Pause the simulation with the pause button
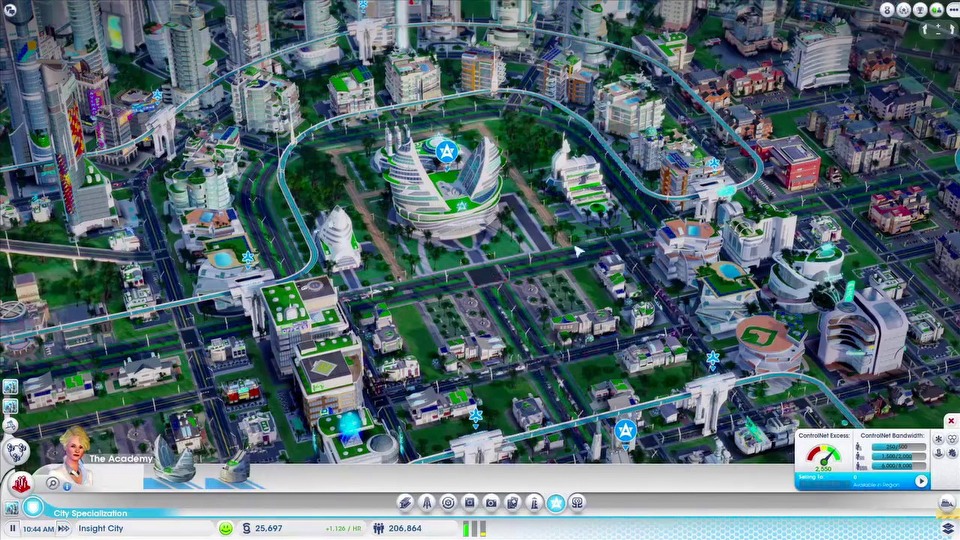960x540 pixels. 12,528
